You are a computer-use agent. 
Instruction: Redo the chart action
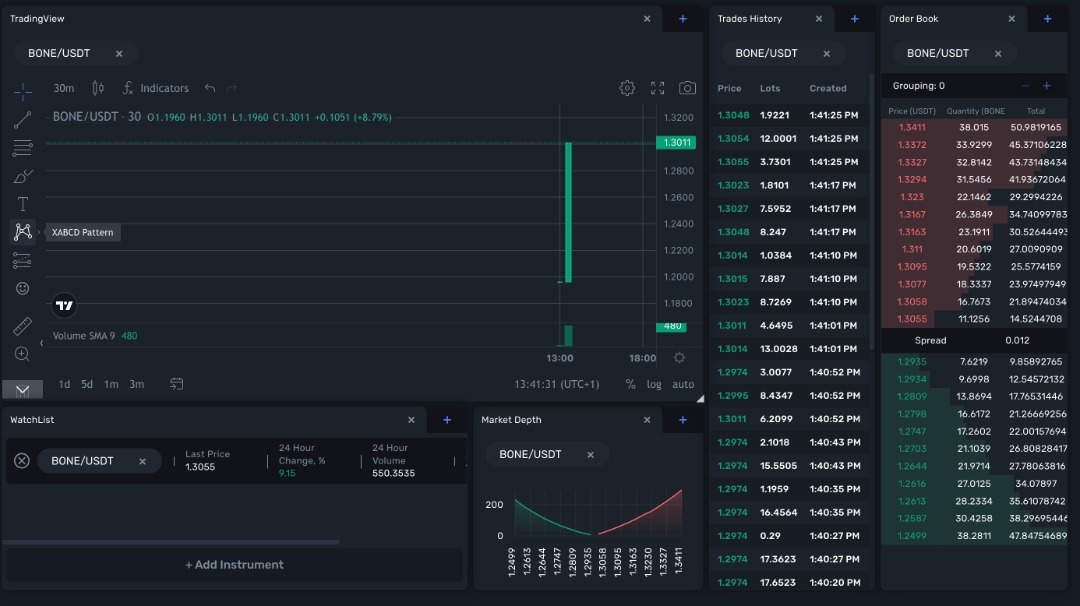(x=231, y=88)
